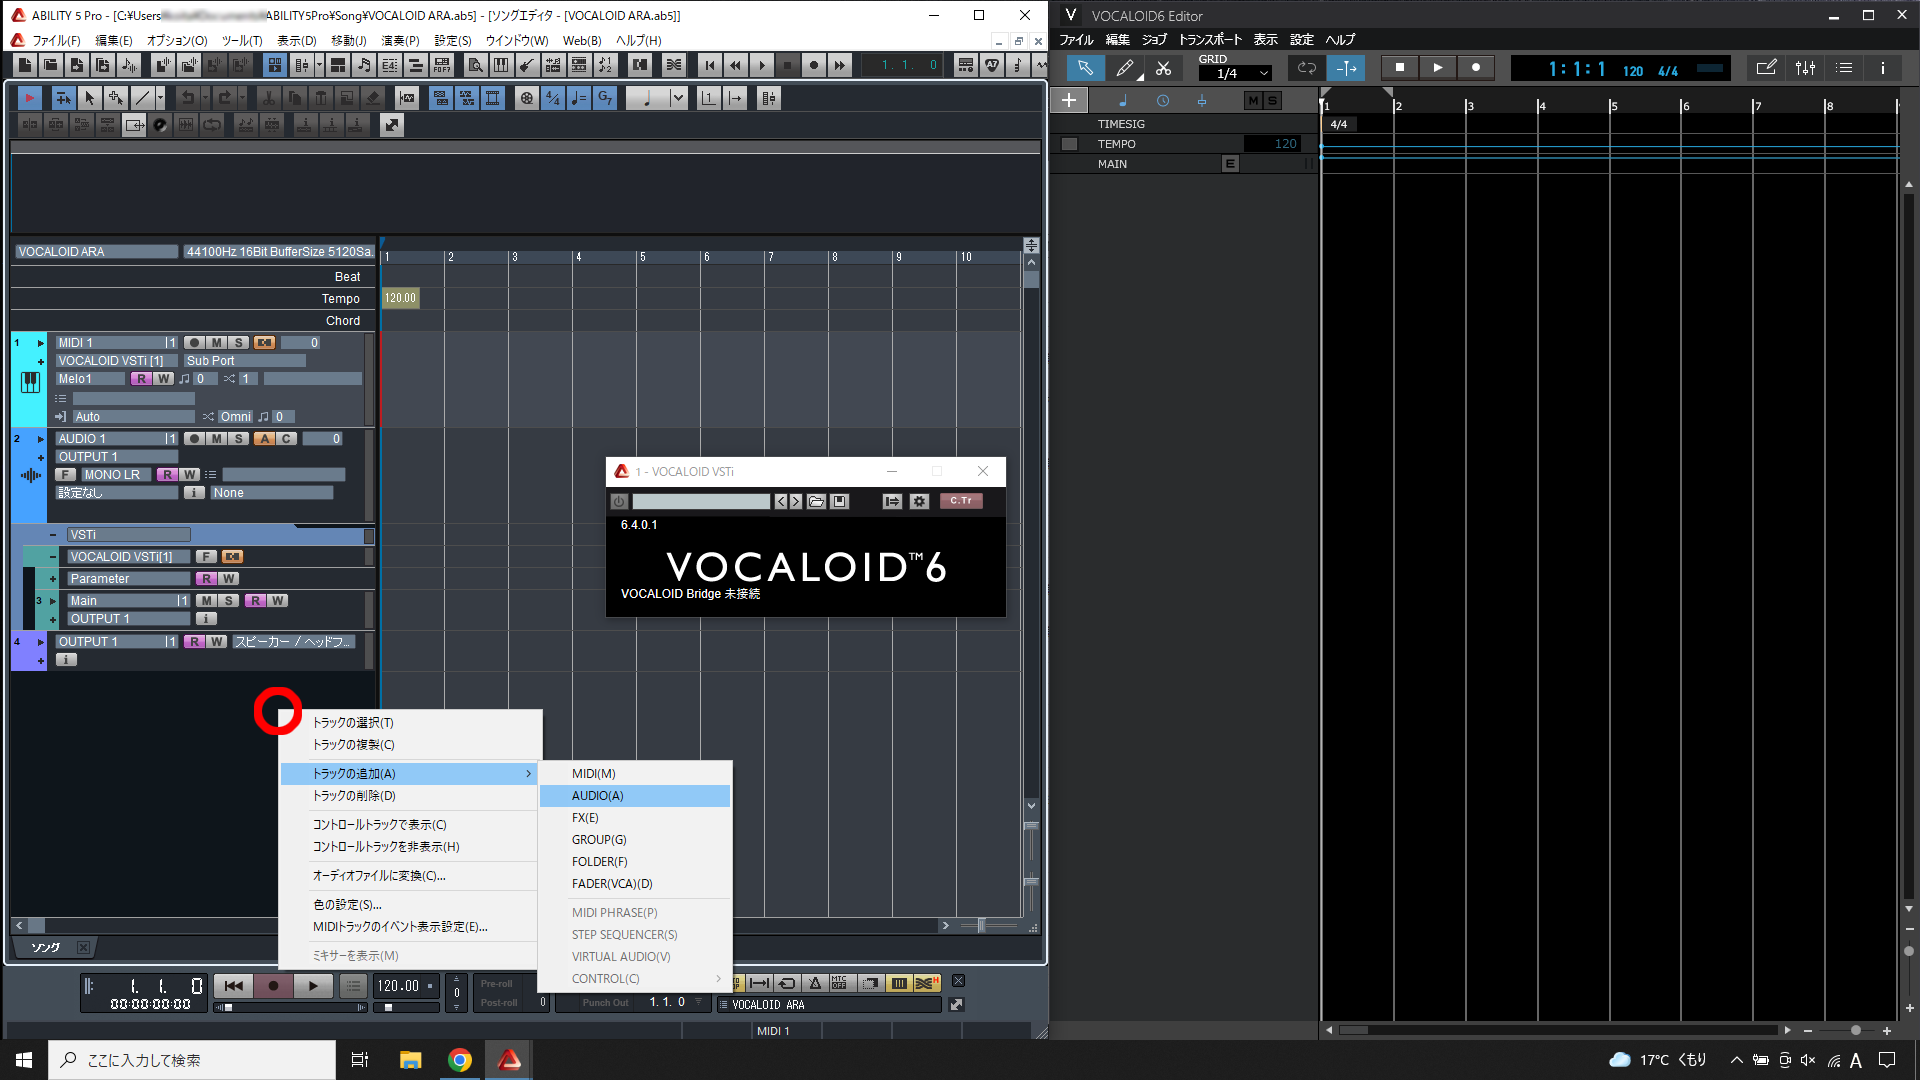Viewport: 1920px width, 1080px height.
Task: Open the mixer panel in VOCALOID6 Editor
Action: (x=1805, y=67)
